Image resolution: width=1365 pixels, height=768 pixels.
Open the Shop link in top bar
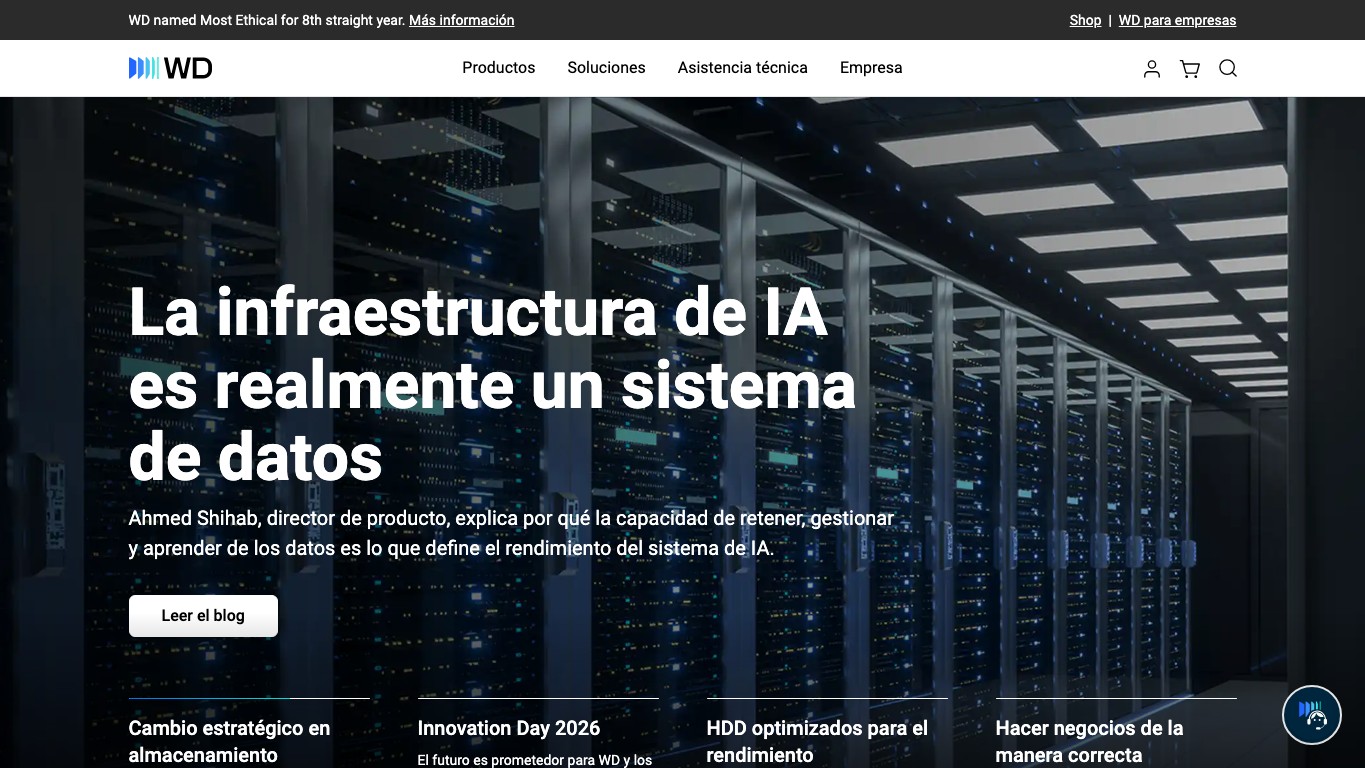1085,20
